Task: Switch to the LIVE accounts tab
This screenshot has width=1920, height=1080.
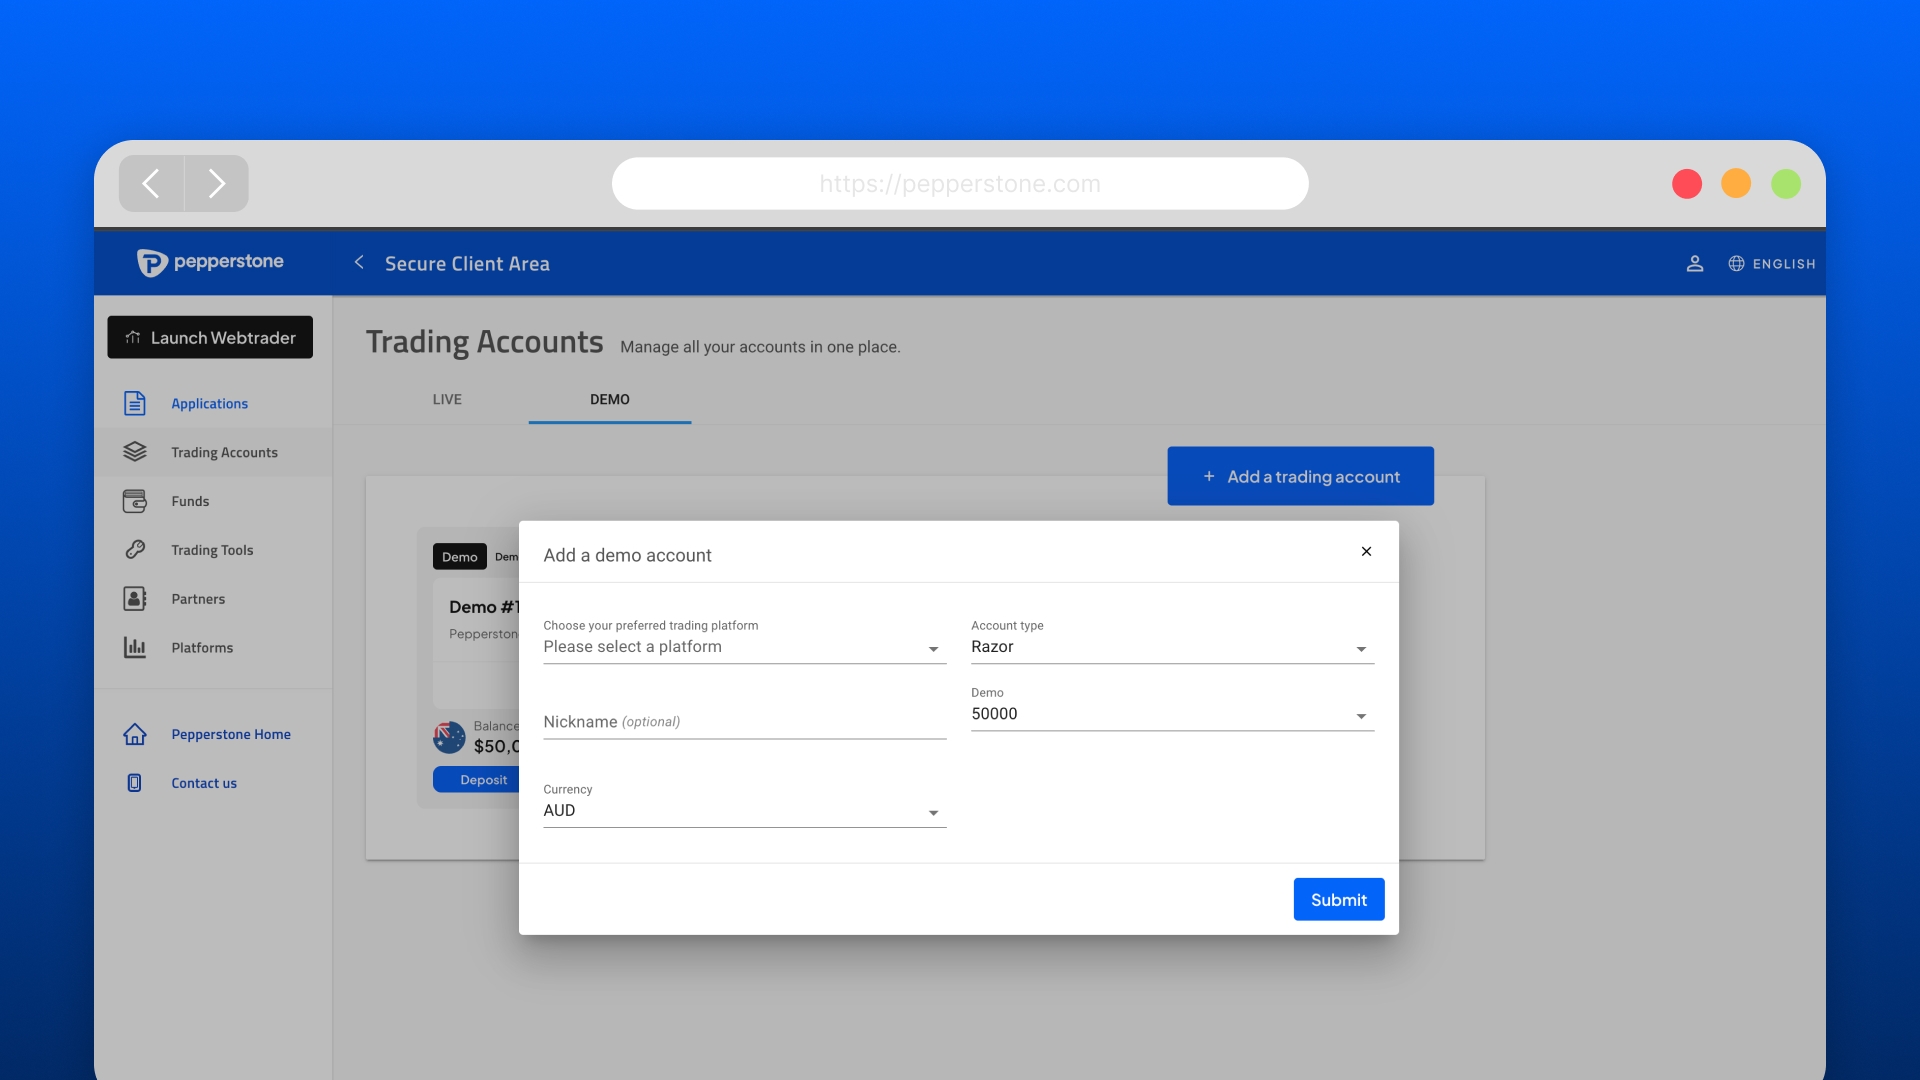Action: tap(447, 399)
